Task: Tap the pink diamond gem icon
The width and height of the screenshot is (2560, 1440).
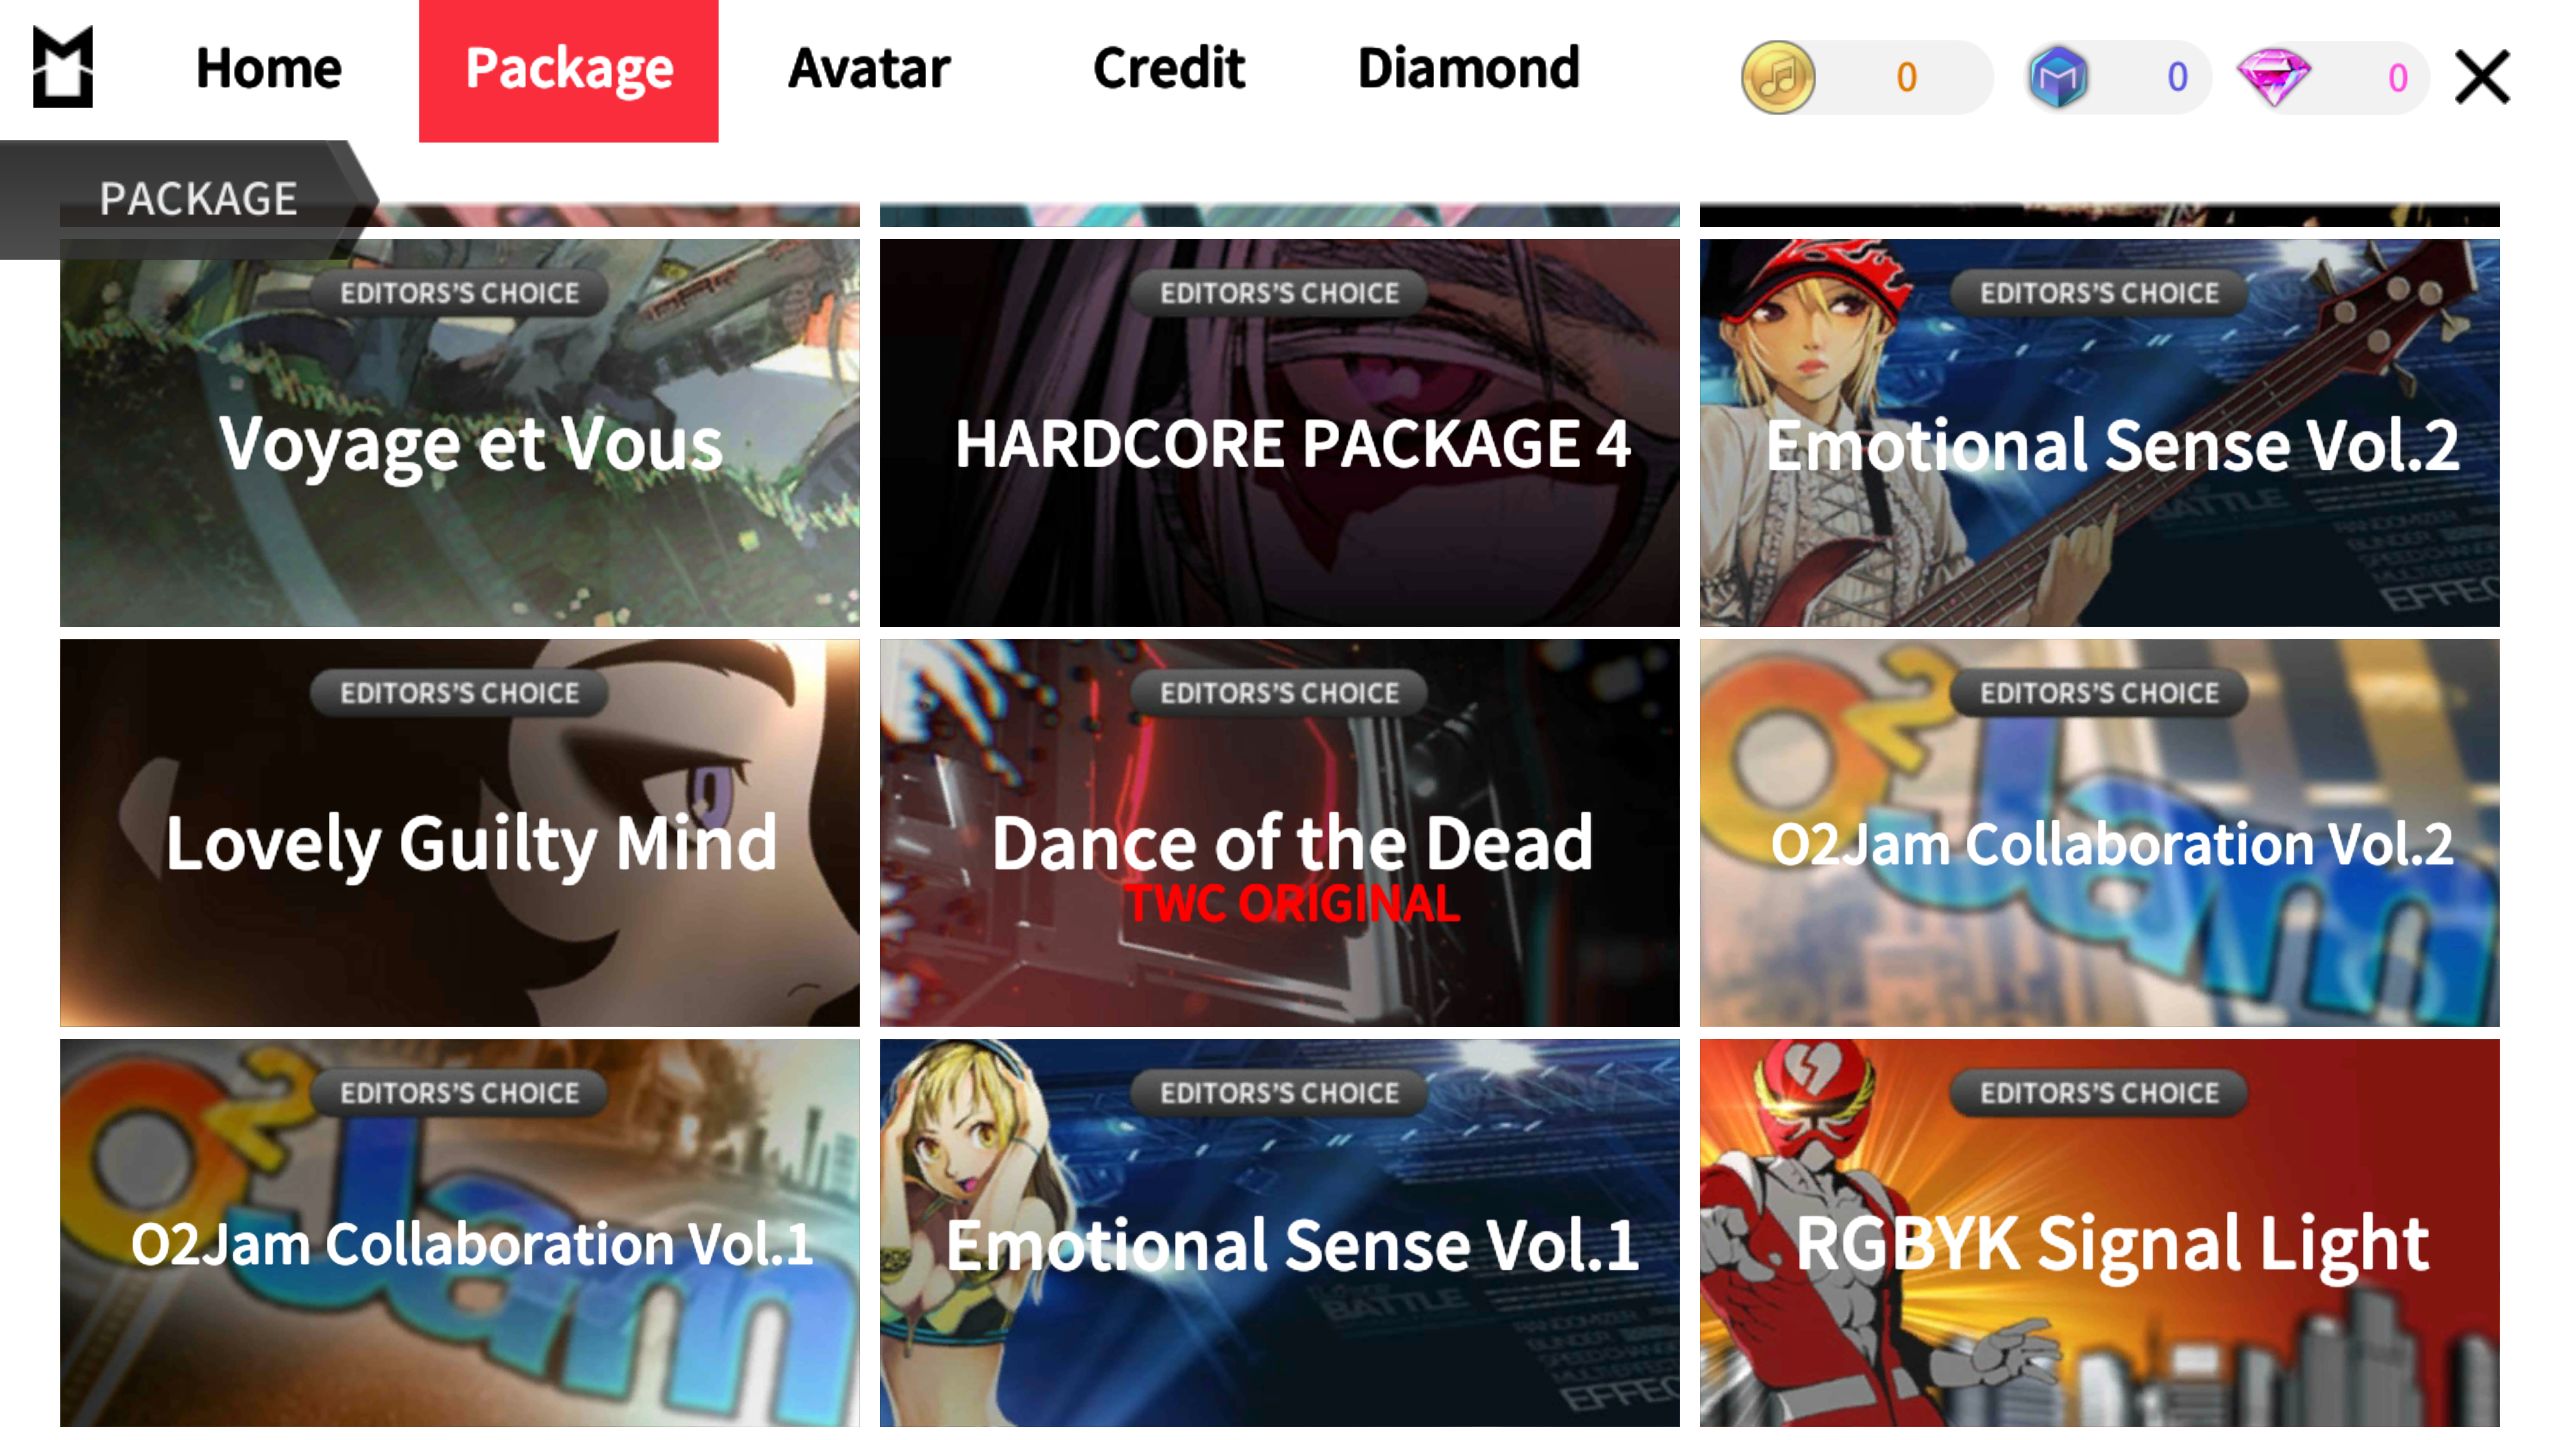Action: coord(2274,77)
